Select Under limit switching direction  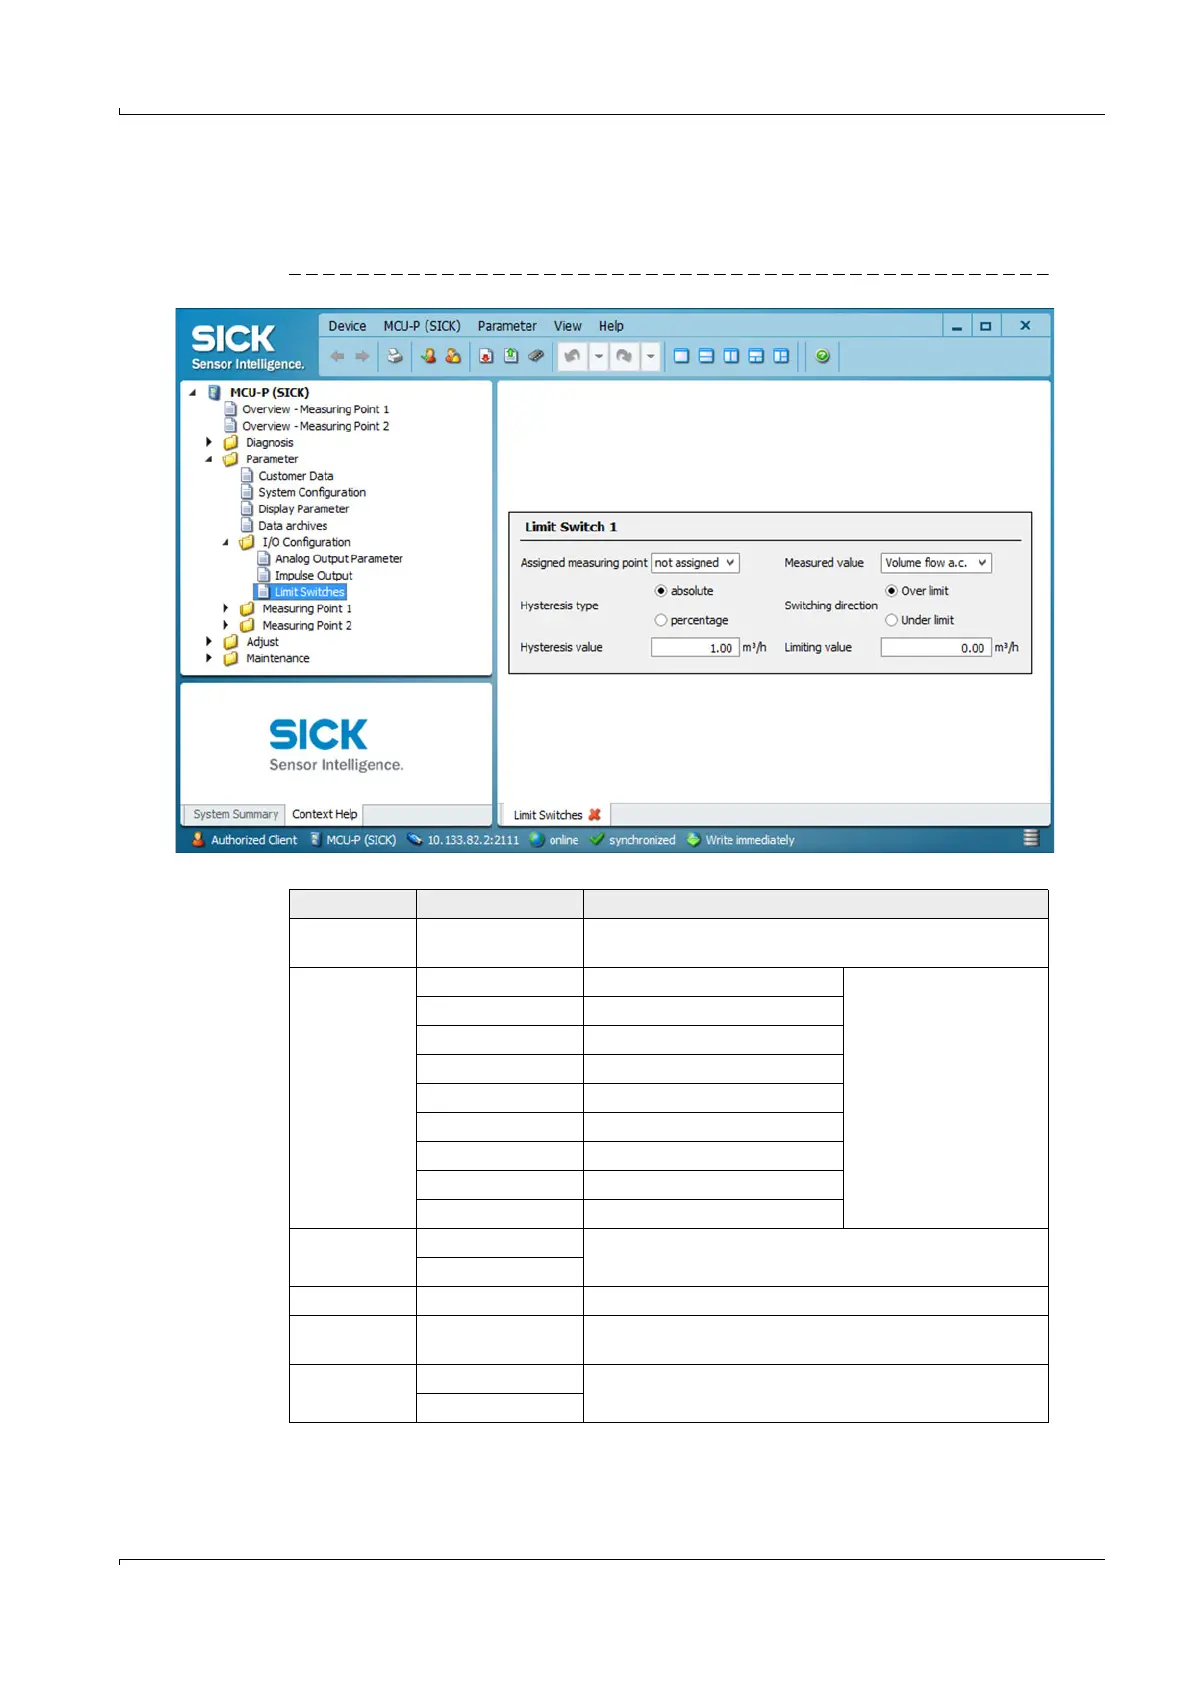pyautogui.click(x=891, y=620)
